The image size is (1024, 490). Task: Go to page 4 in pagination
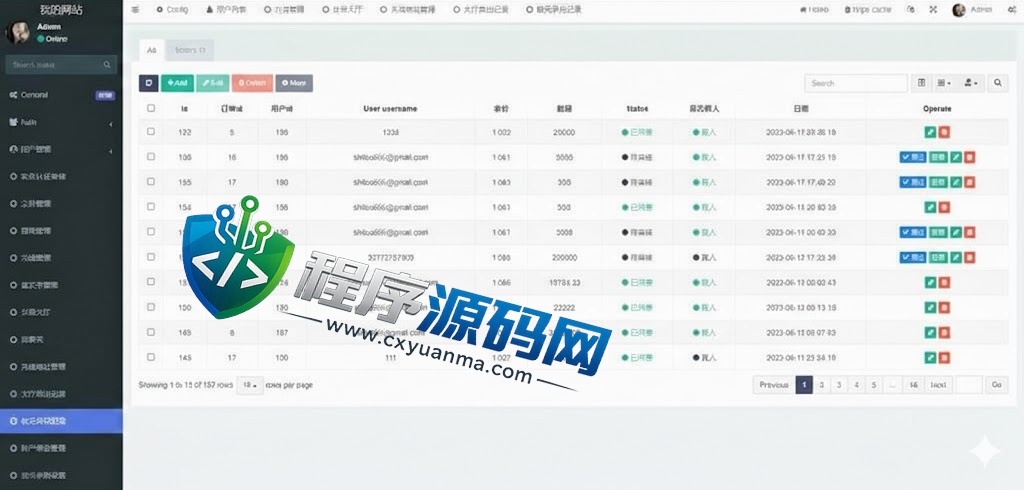856,385
